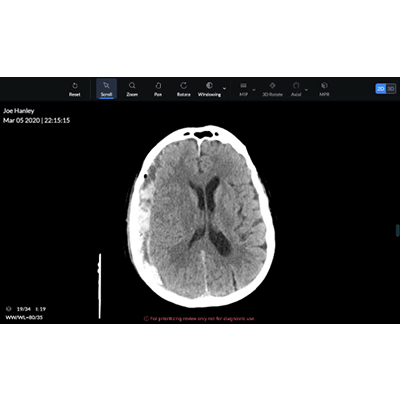400x400 pixels.
Task: Open the MPR view
Action: pyautogui.click(x=324, y=89)
